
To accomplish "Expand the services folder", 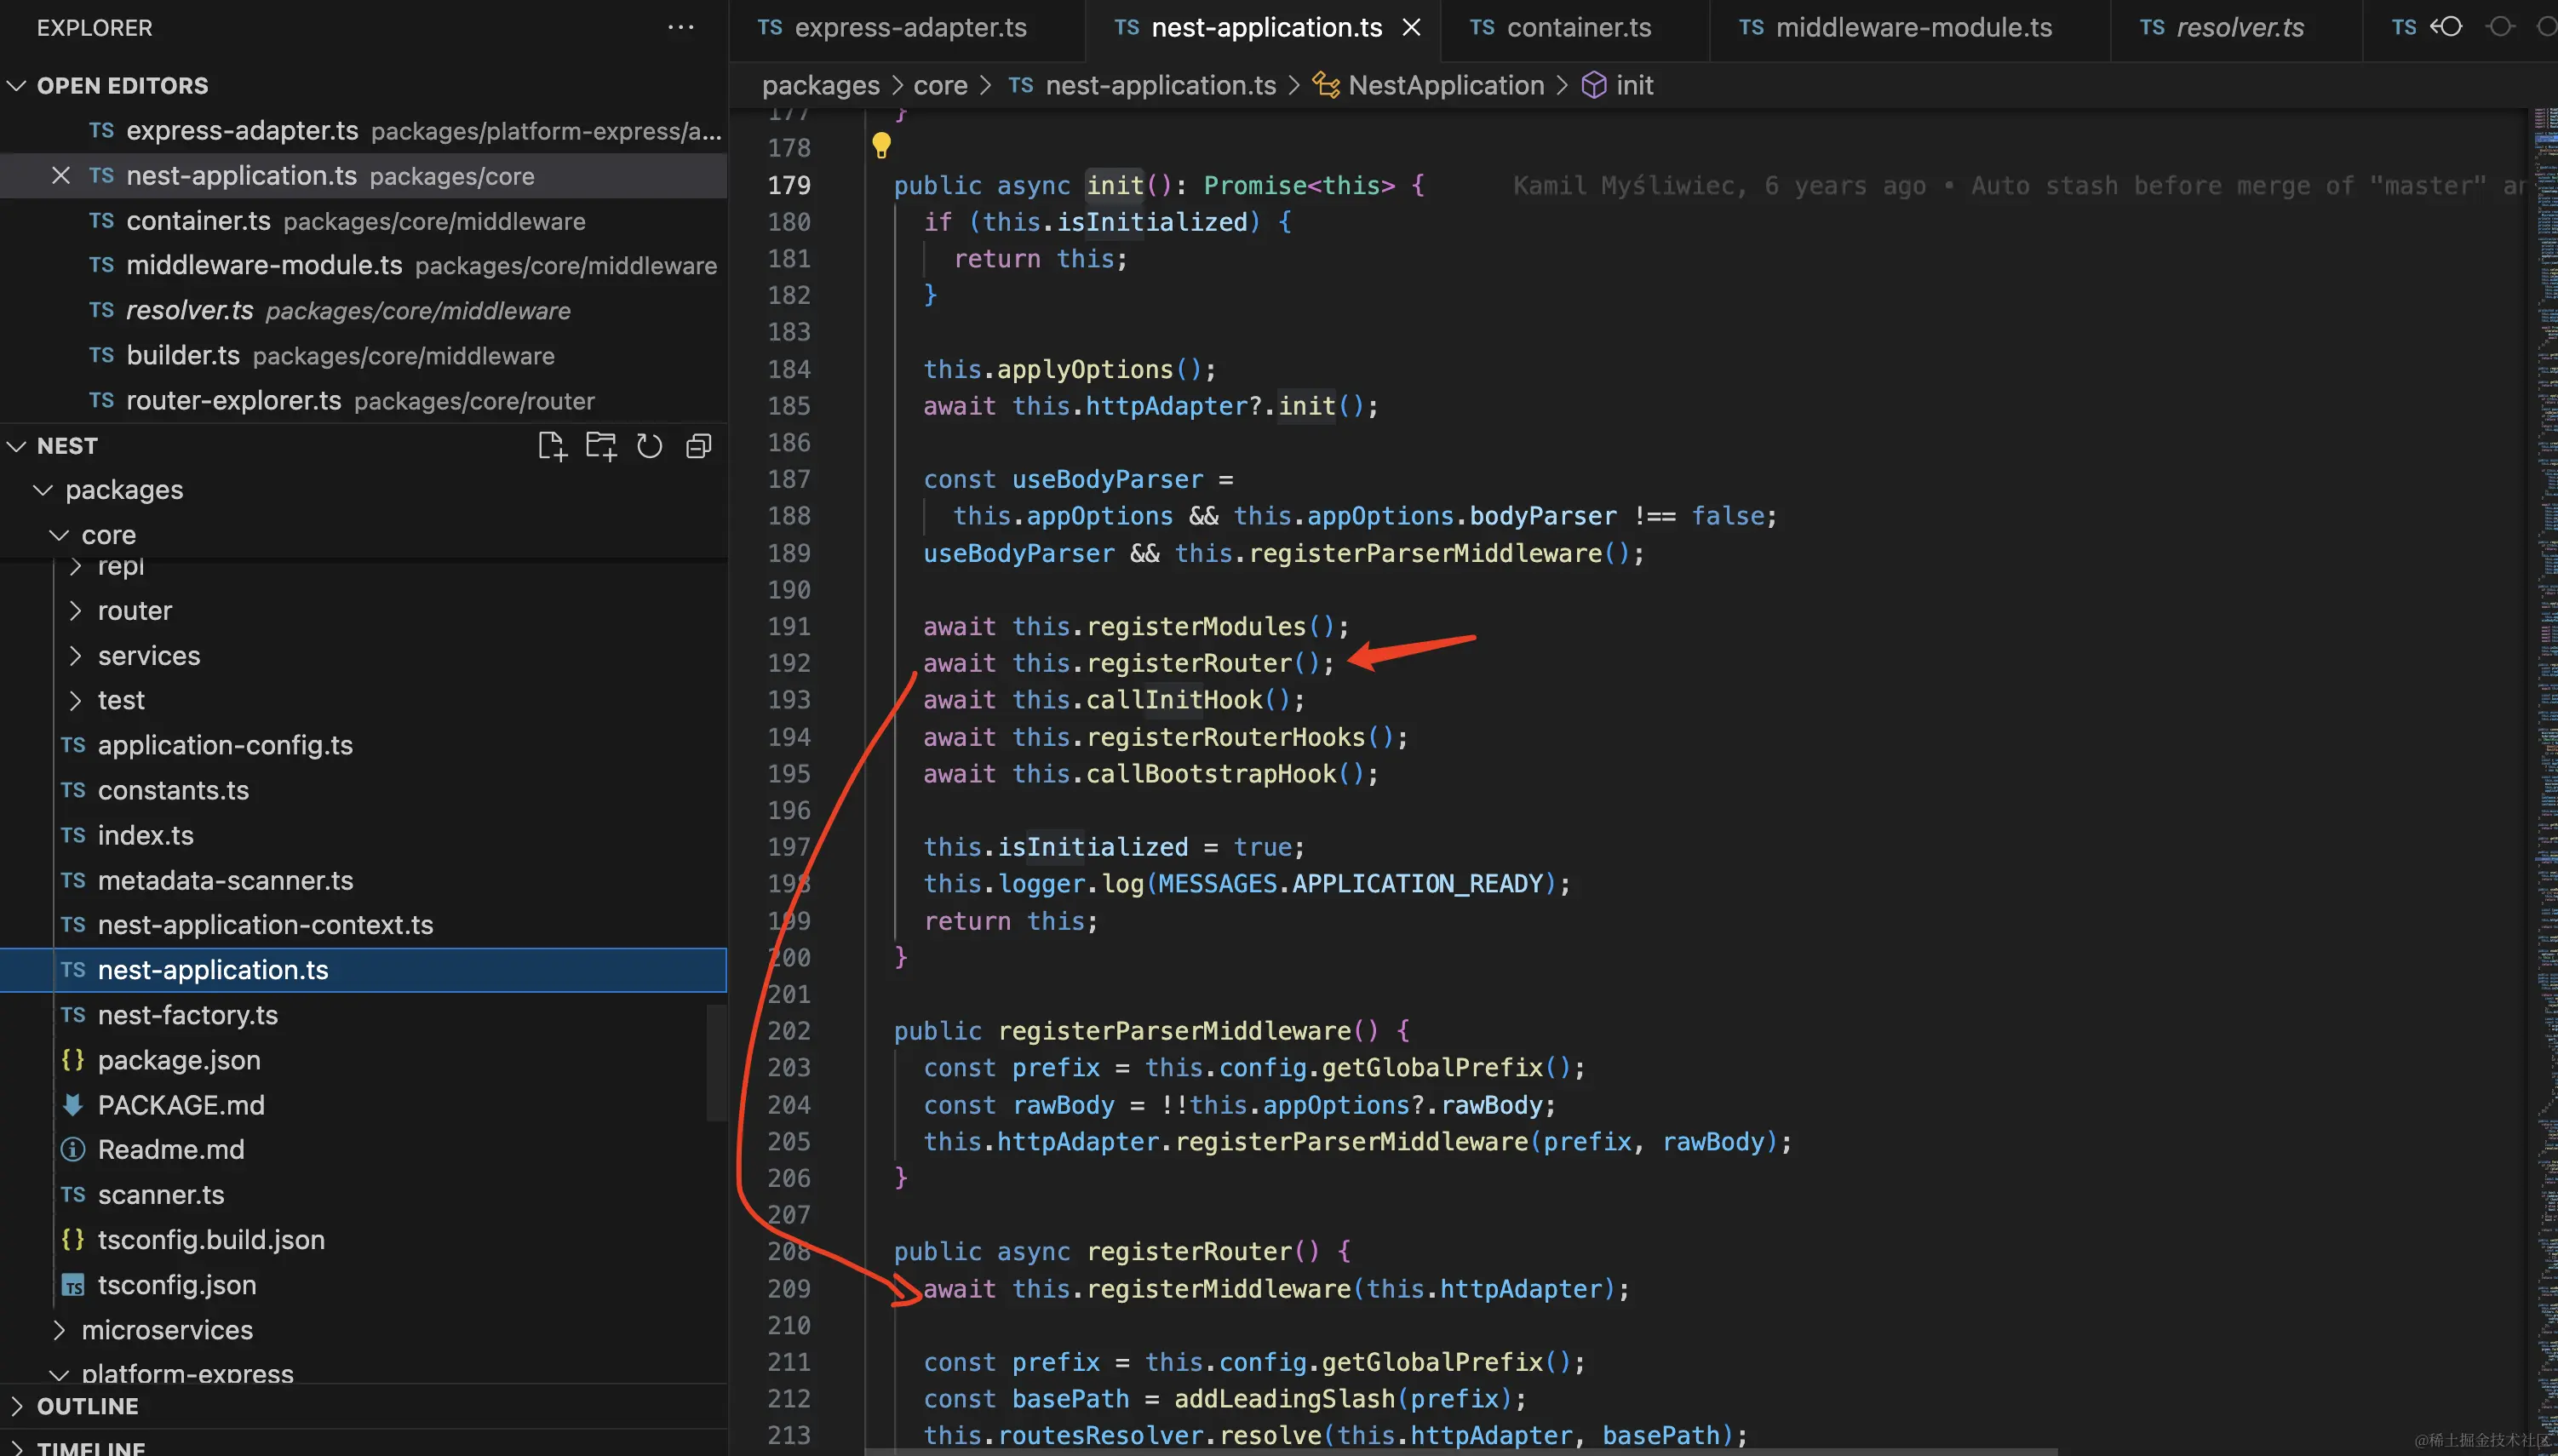I will (x=75, y=656).
